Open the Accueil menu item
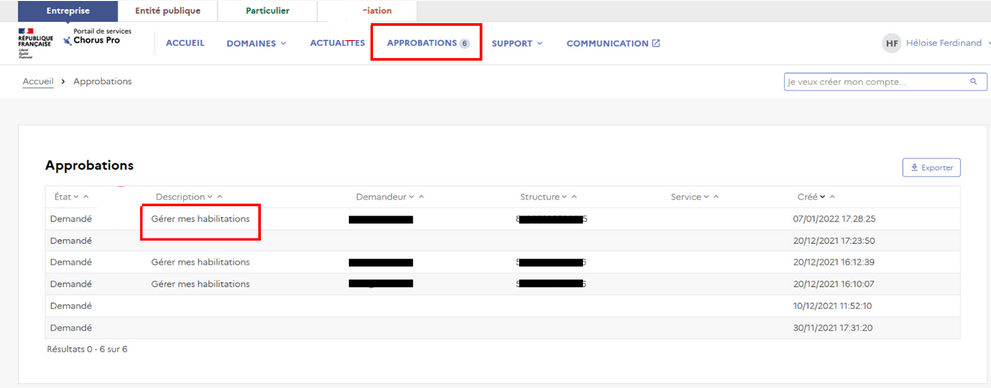Image resolution: width=991 pixels, height=388 pixels. [185, 43]
